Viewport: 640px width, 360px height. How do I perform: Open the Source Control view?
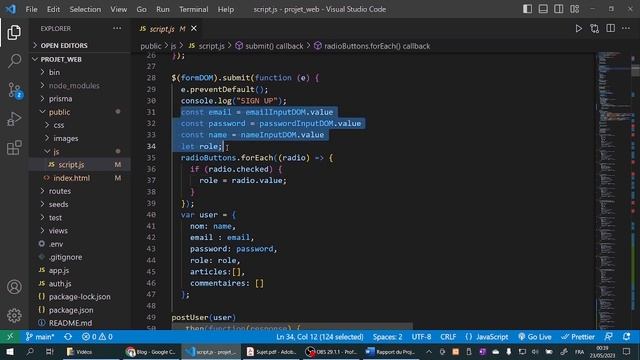pyautogui.click(x=14, y=90)
